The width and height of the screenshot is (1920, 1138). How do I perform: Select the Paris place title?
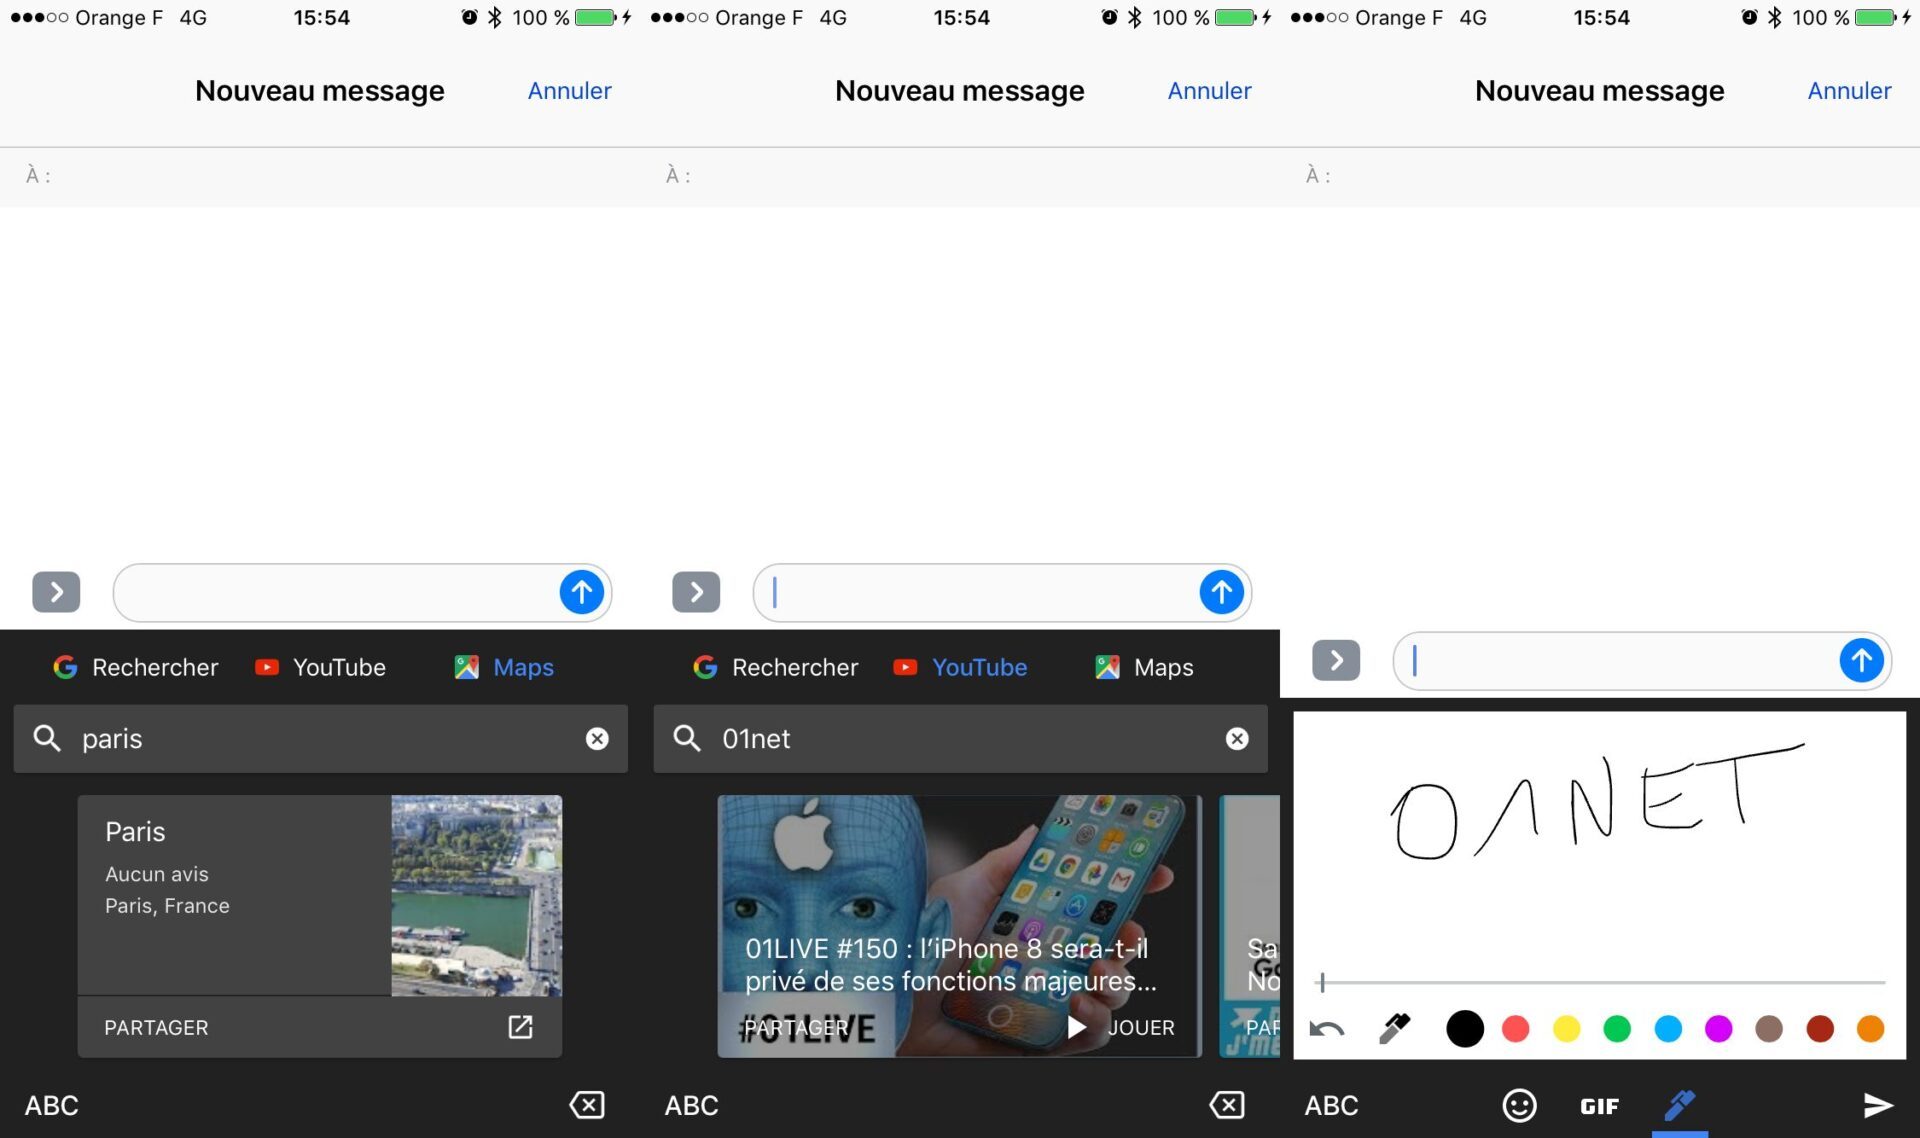pyautogui.click(x=135, y=832)
